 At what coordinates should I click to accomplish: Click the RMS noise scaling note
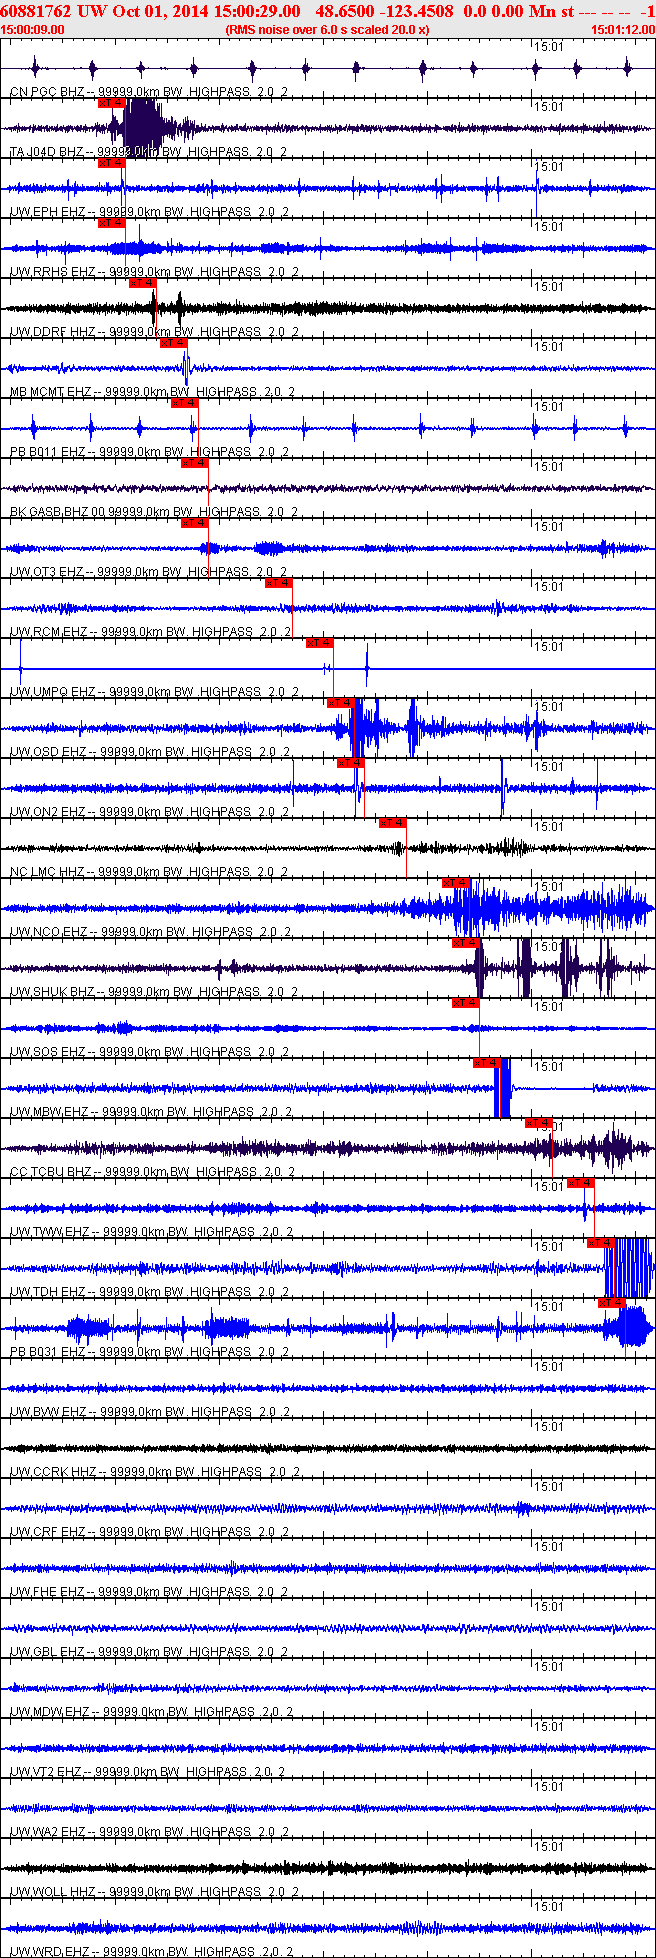pyautogui.click(x=328, y=30)
